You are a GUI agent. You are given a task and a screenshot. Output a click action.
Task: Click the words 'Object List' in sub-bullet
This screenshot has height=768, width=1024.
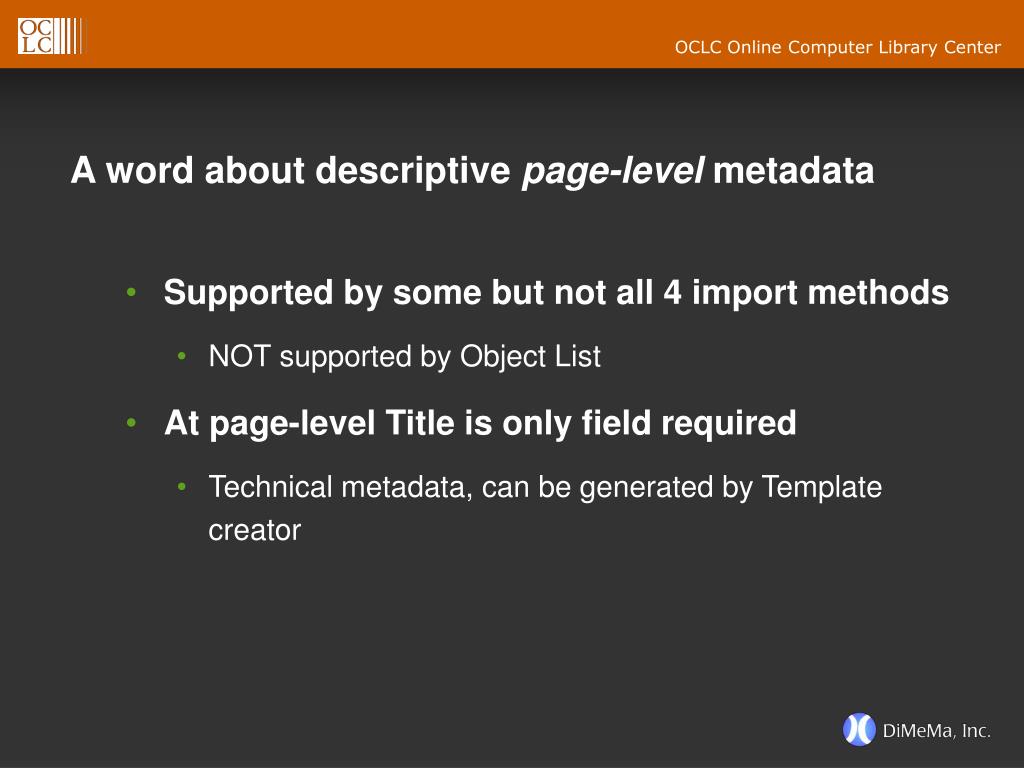point(530,357)
